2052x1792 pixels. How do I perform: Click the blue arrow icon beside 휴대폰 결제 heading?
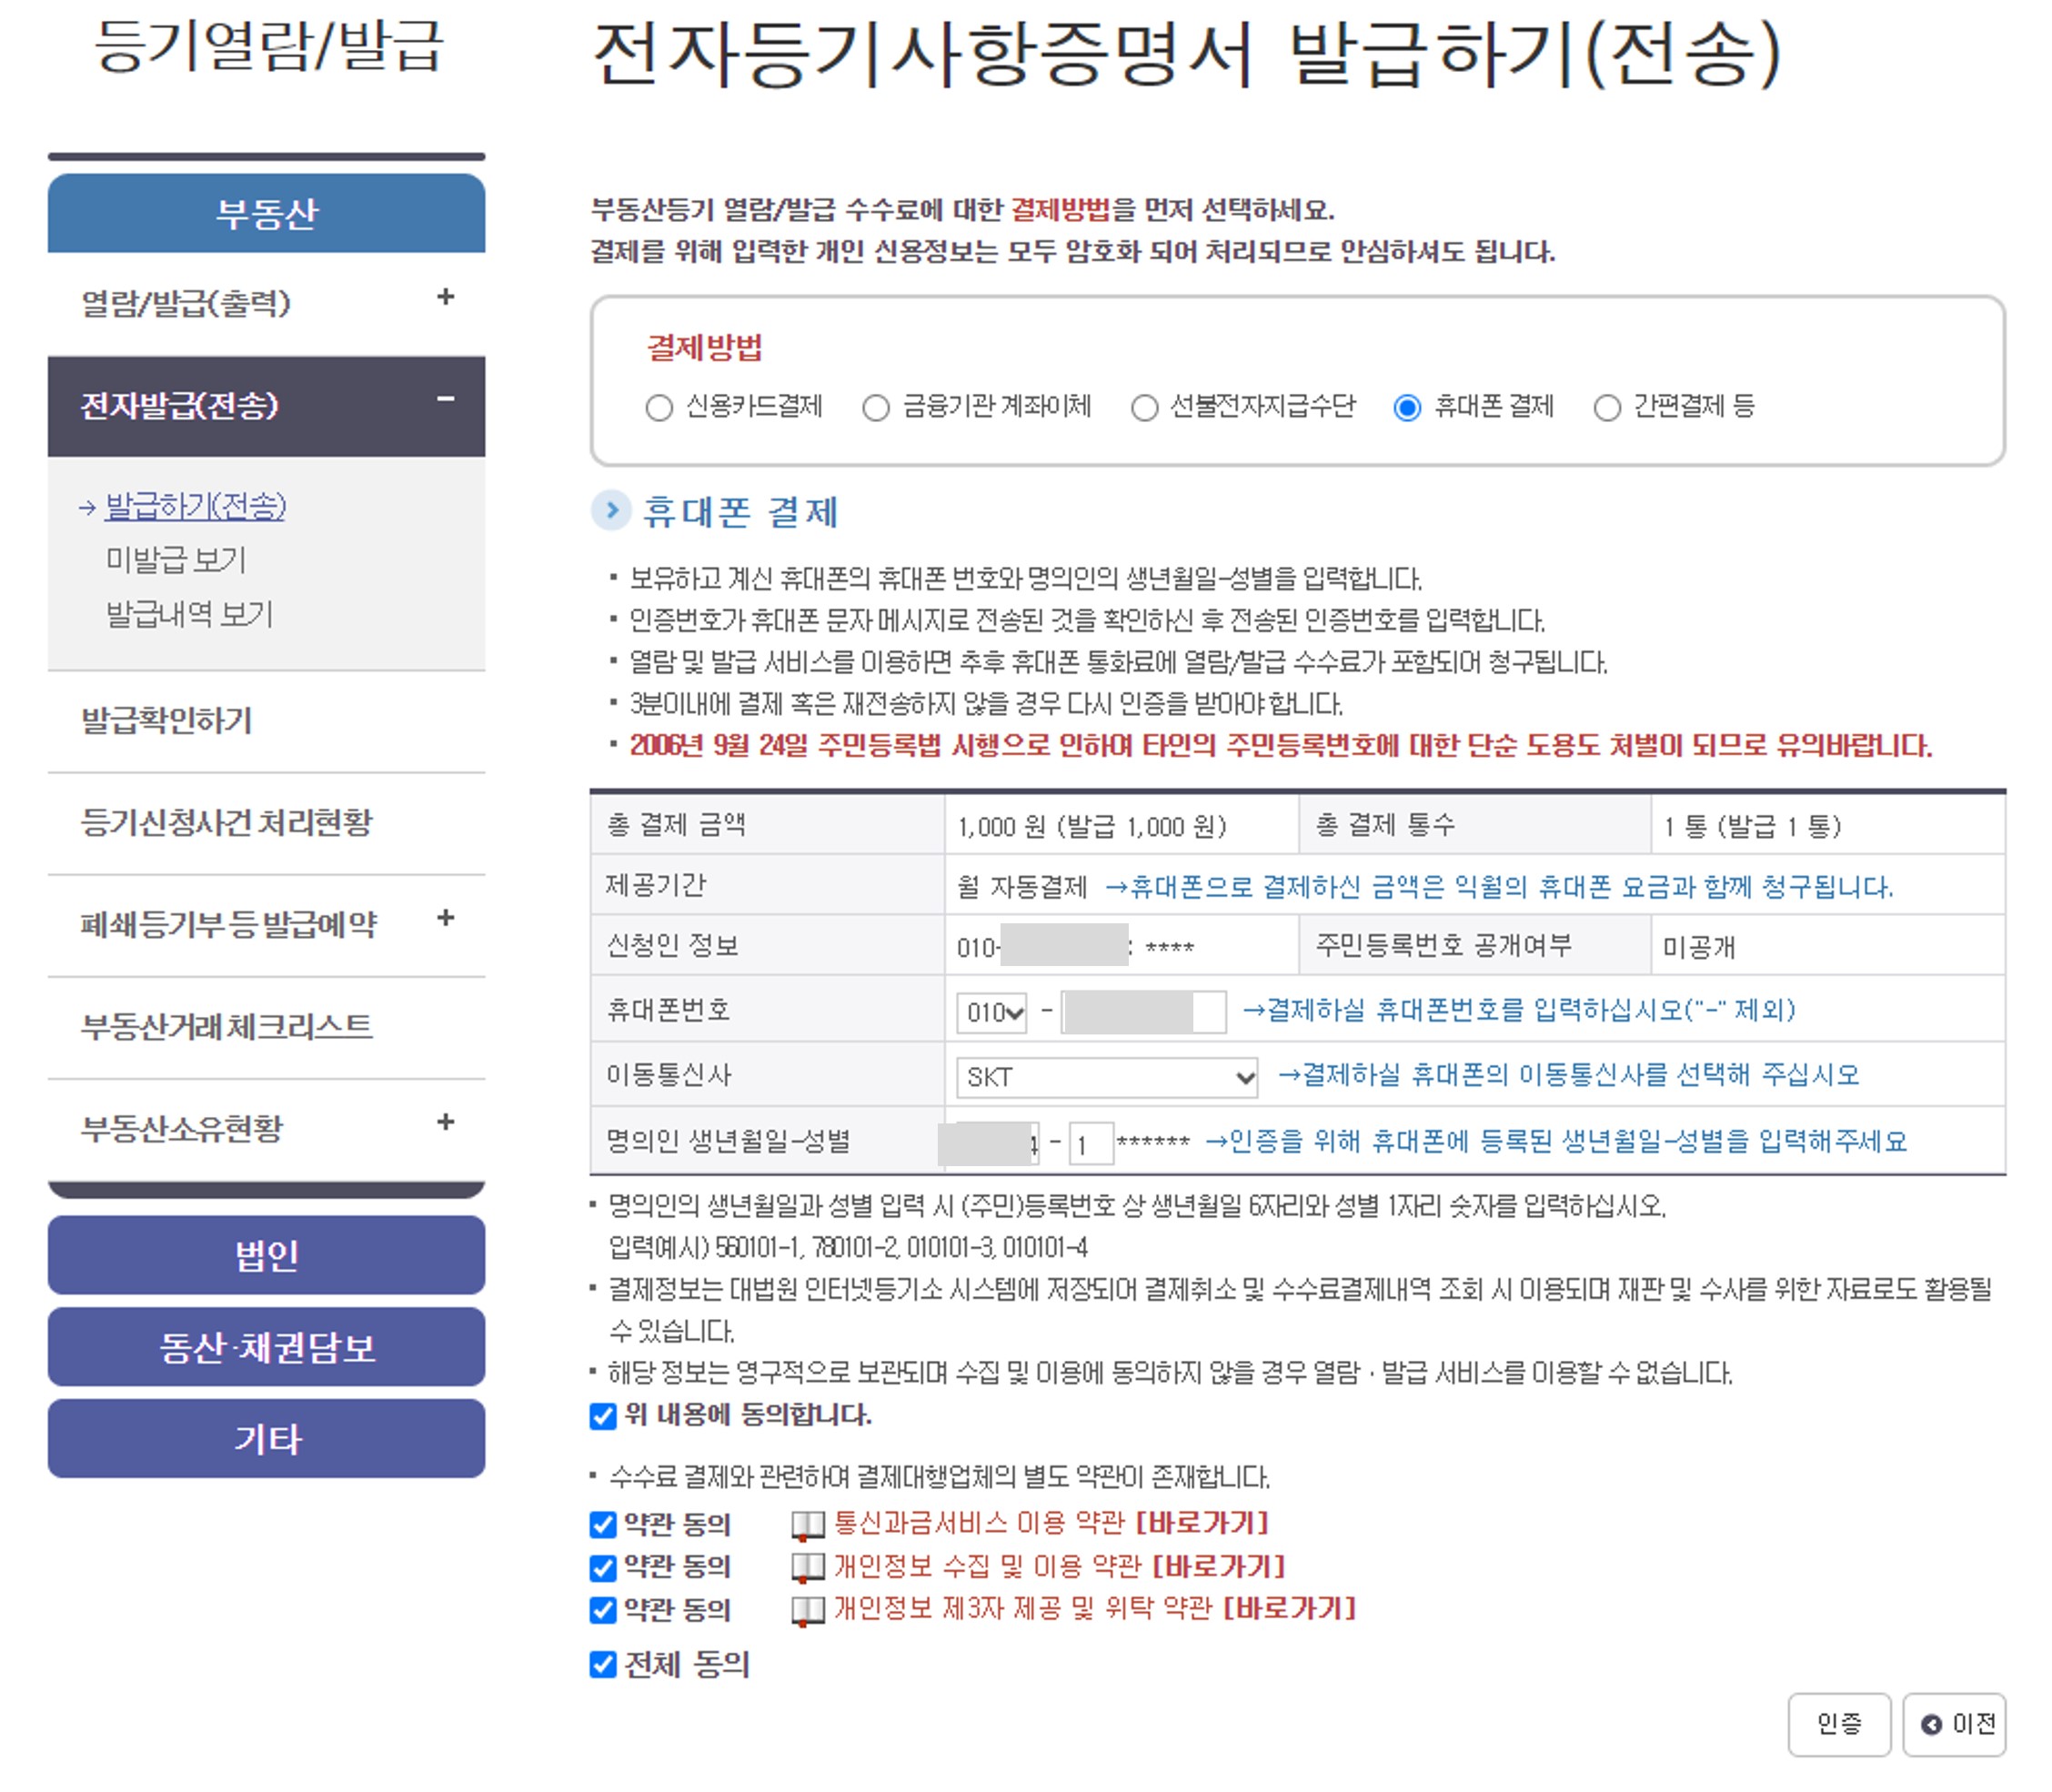tap(611, 511)
